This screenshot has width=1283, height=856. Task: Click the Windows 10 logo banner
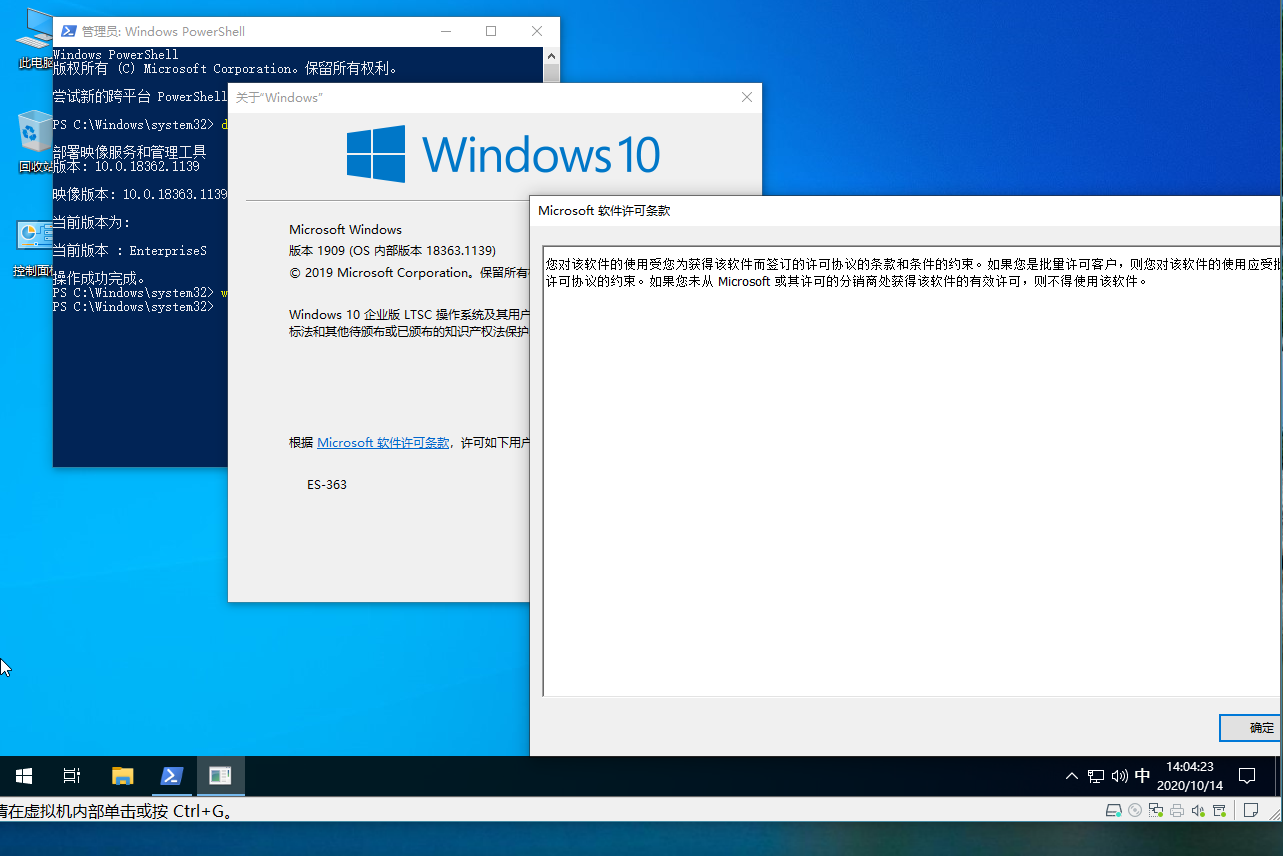(x=503, y=154)
